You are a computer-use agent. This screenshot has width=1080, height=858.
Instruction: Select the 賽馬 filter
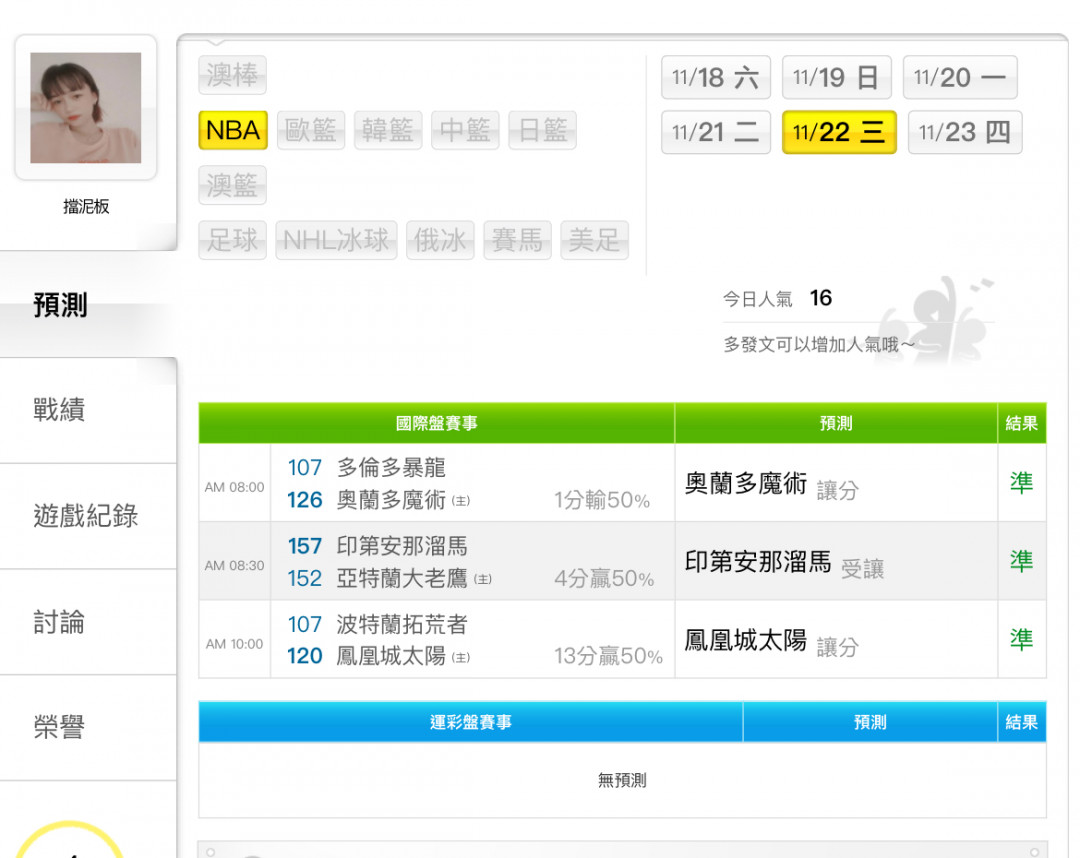pyautogui.click(x=517, y=240)
